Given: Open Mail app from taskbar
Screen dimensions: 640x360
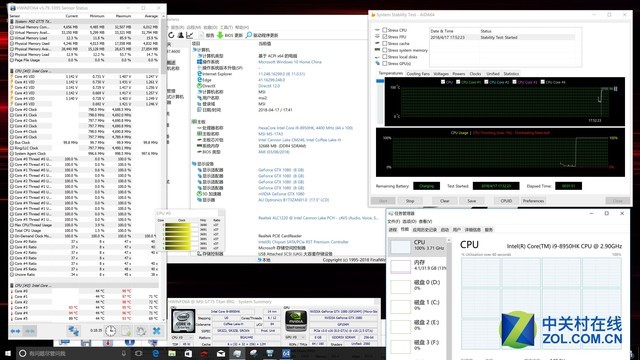Looking at the screenshot, I should [221, 353].
